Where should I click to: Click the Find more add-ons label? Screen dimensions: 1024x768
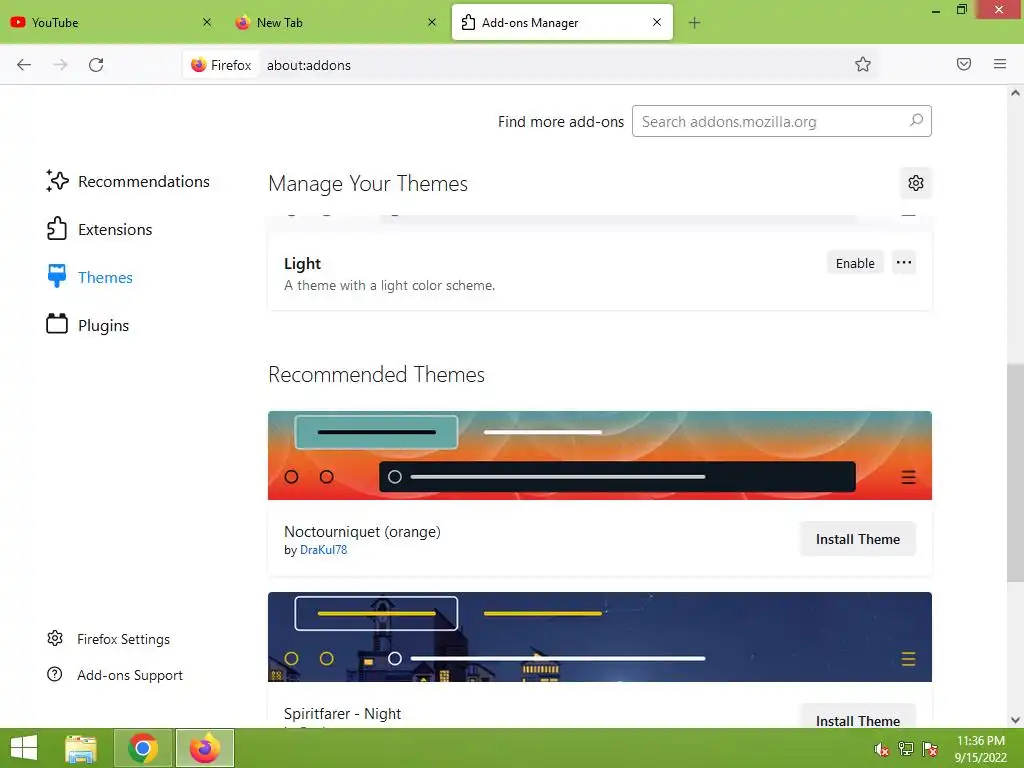coord(561,121)
